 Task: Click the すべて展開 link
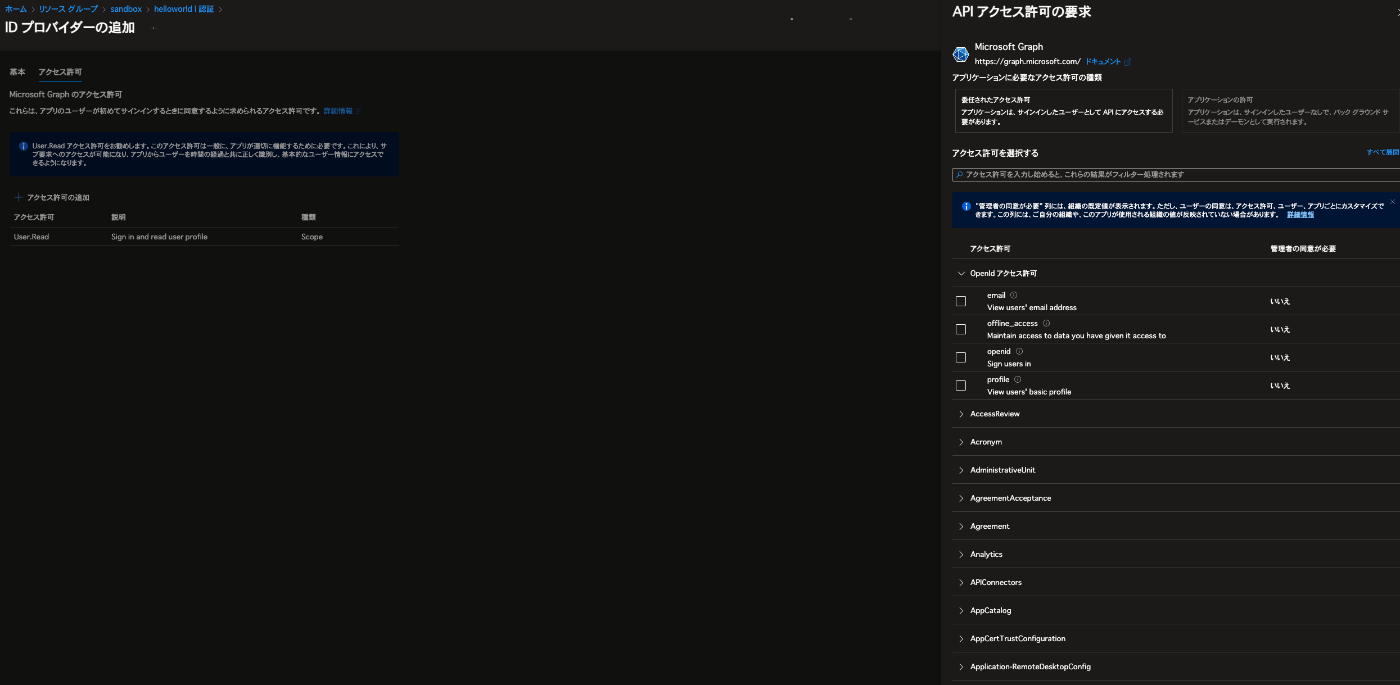(1382, 152)
